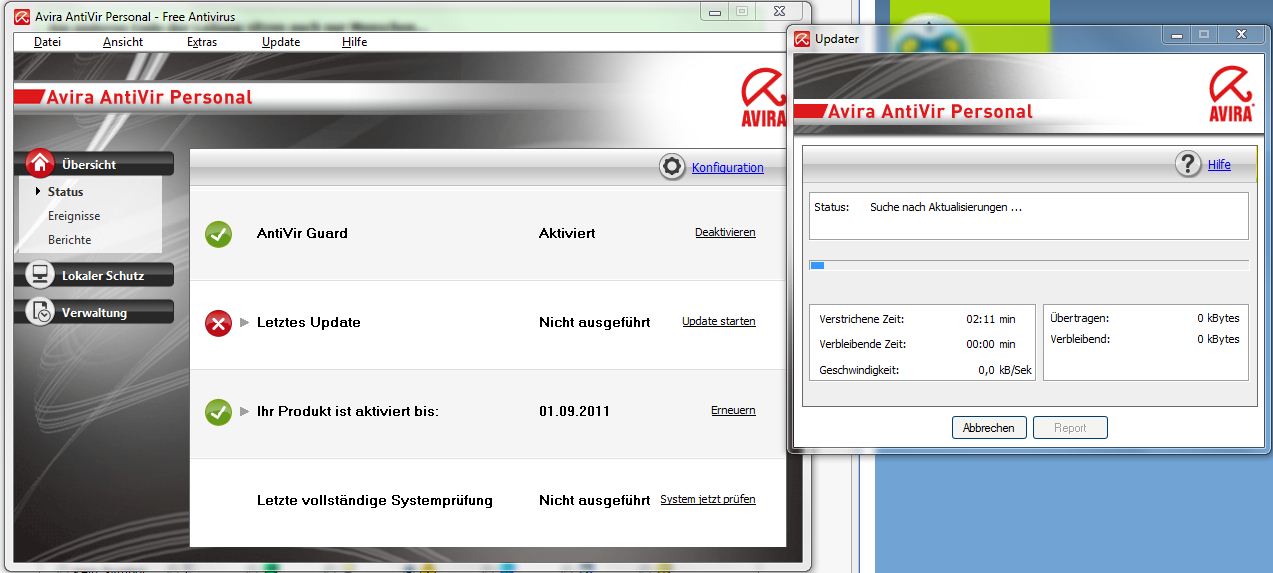Click 'Nicht ausgeführt' beside Letzte vollständige Systemprüfung
Viewport: 1273px width, 573px height.
[x=594, y=500]
